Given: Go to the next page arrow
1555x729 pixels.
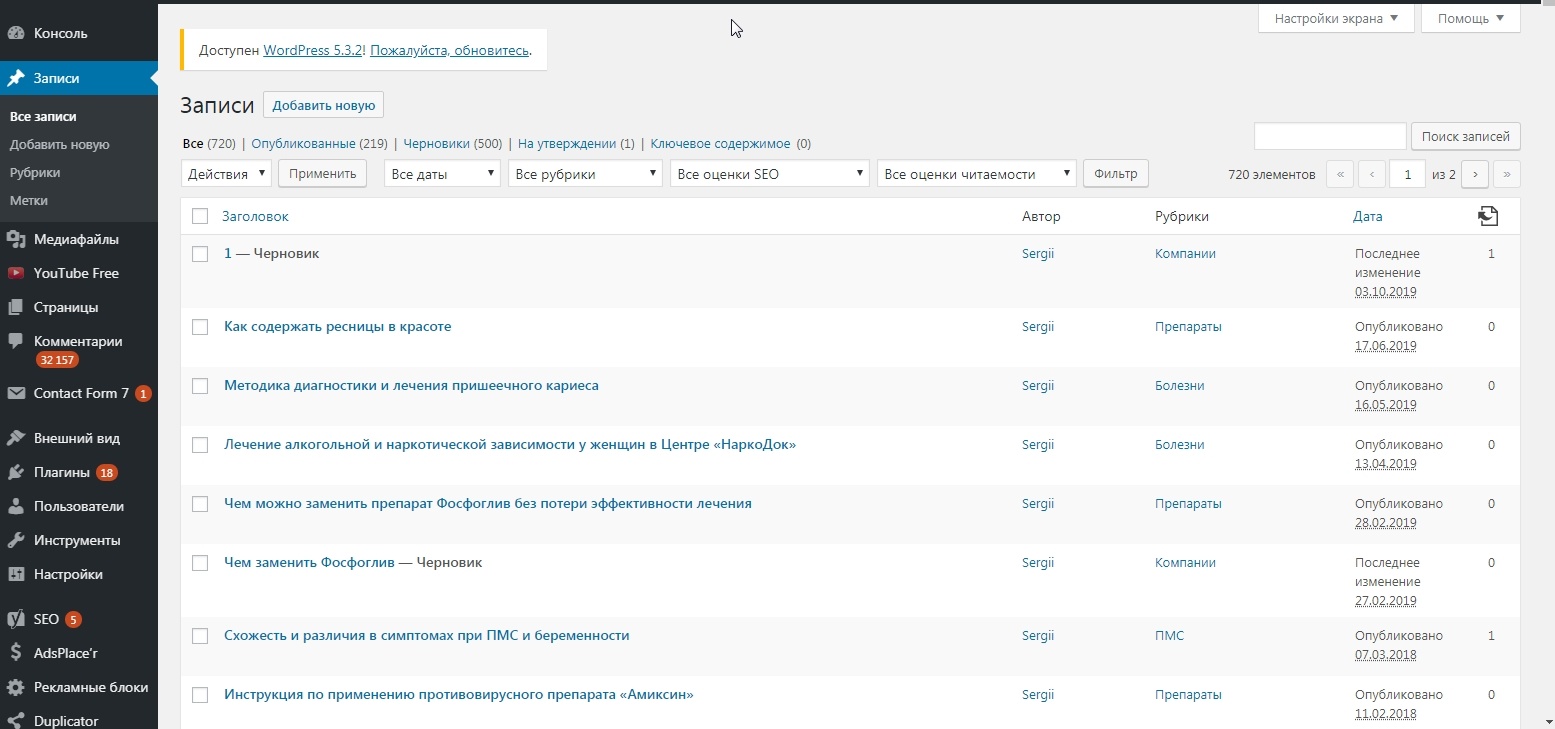Looking at the screenshot, I should pyautogui.click(x=1474, y=174).
